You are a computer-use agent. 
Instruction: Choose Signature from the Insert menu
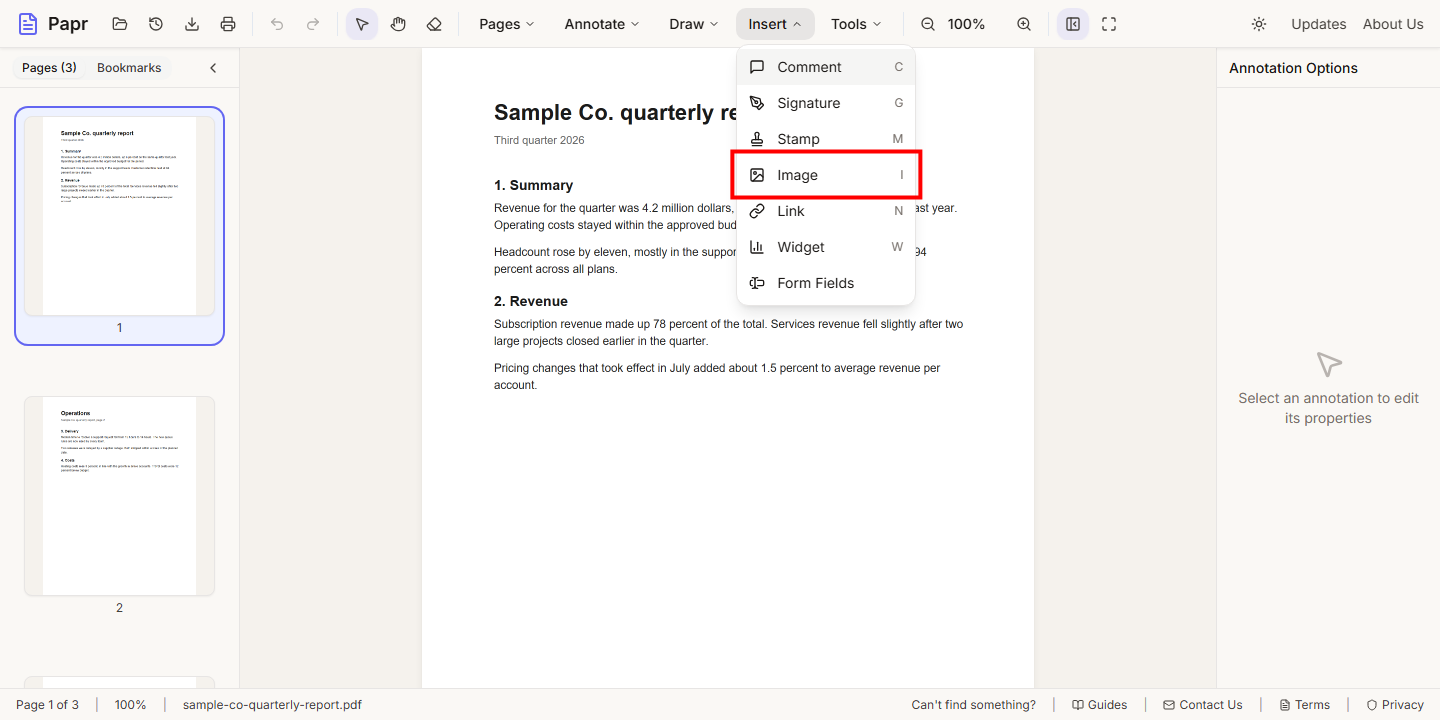(x=826, y=103)
